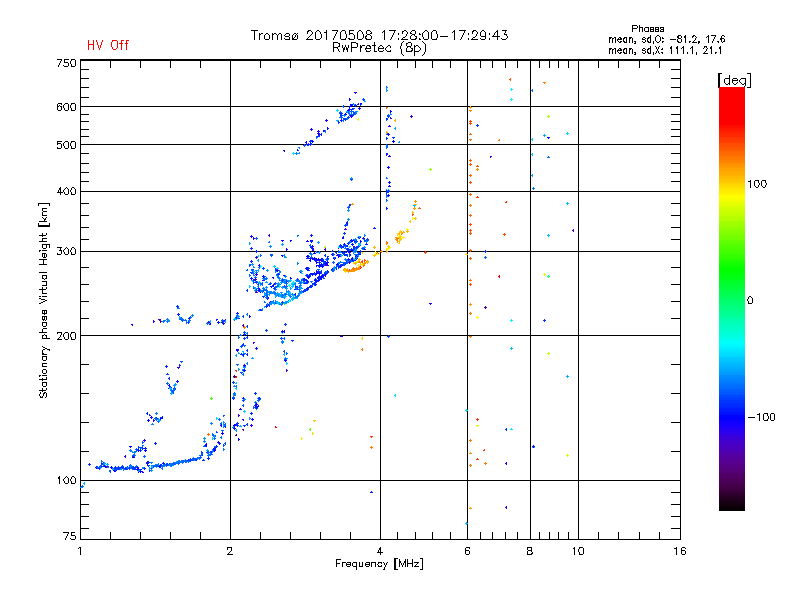Click the x-axis '6' frequency label
The image size is (800, 600).
pos(467,551)
